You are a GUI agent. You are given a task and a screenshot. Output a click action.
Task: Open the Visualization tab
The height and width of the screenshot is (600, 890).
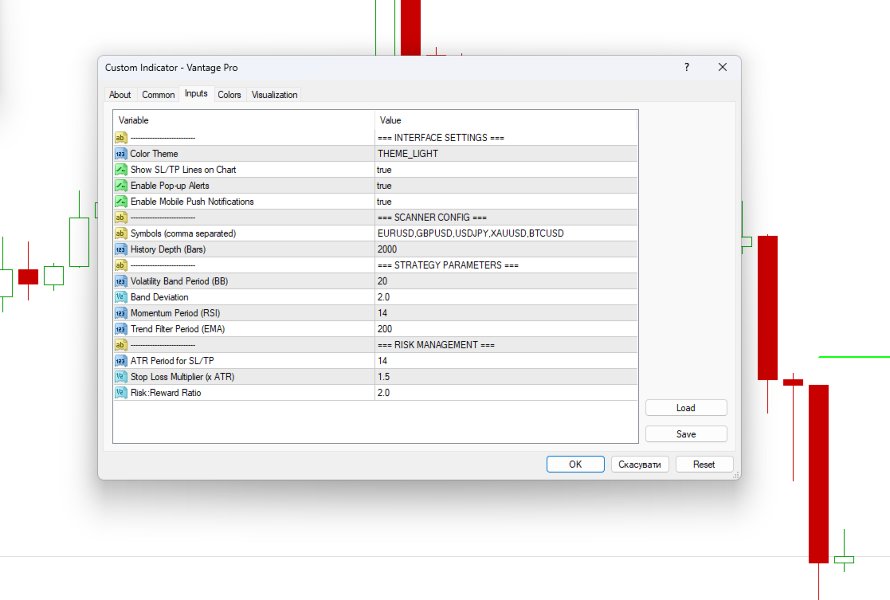tap(274, 94)
